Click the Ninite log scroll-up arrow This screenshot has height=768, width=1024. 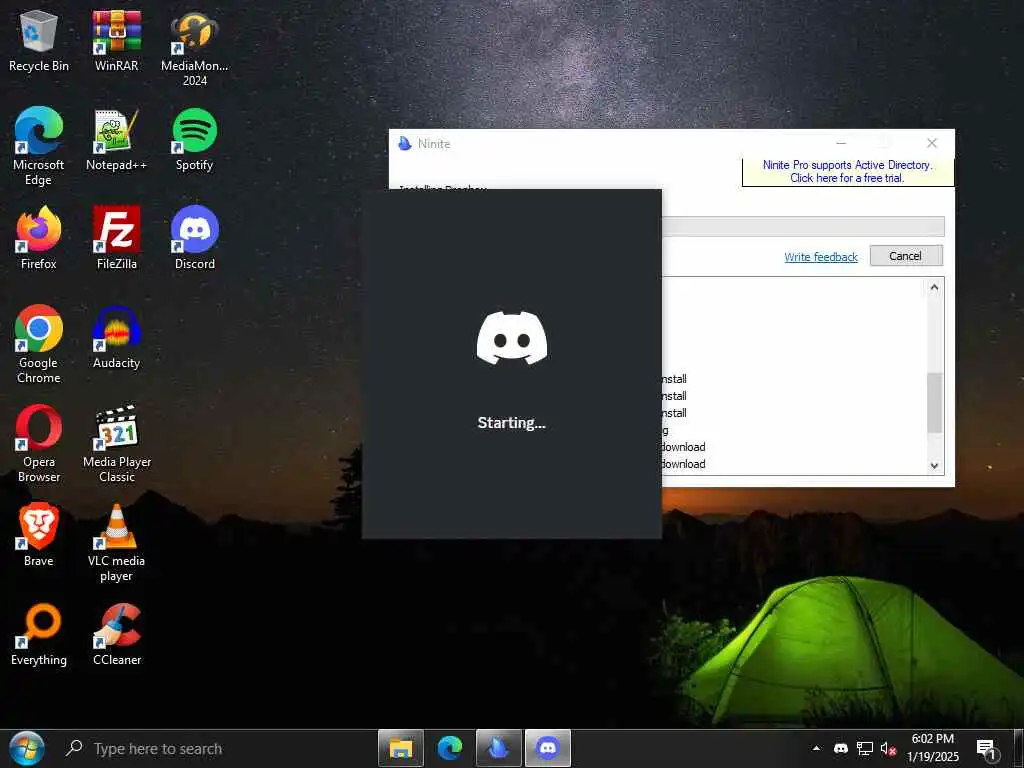(x=935, y=287)
